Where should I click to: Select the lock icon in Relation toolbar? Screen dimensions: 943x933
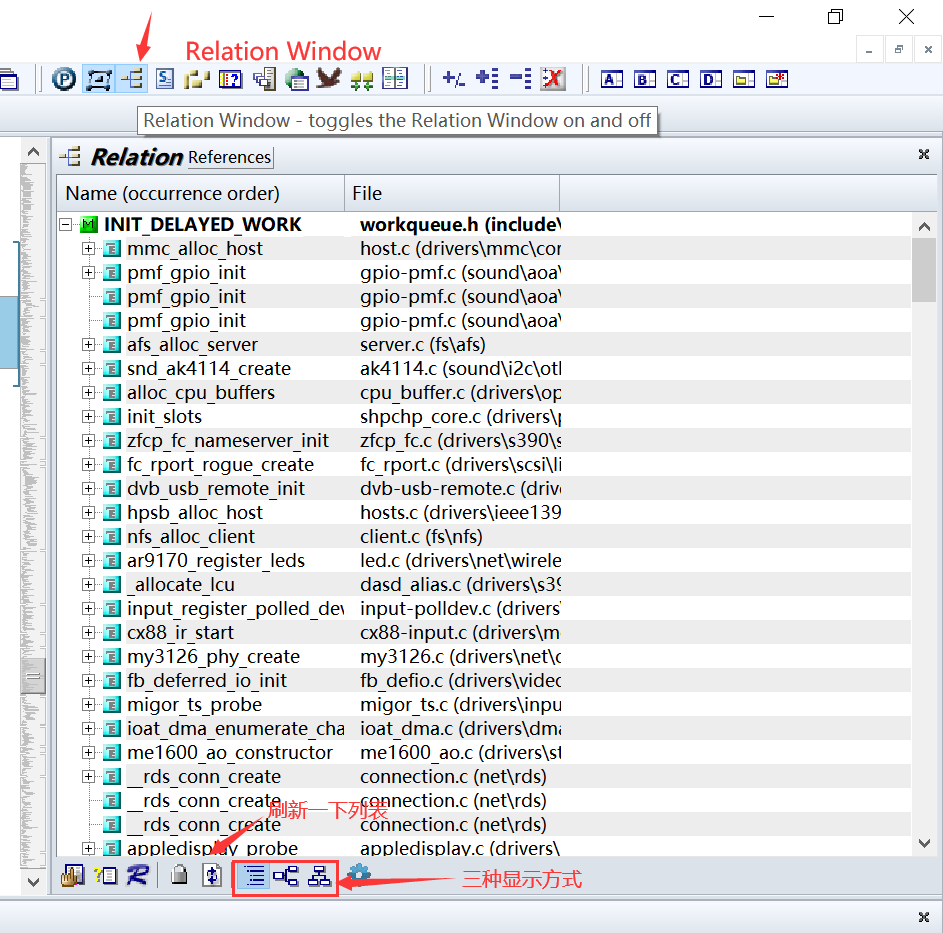coord(181,875)
